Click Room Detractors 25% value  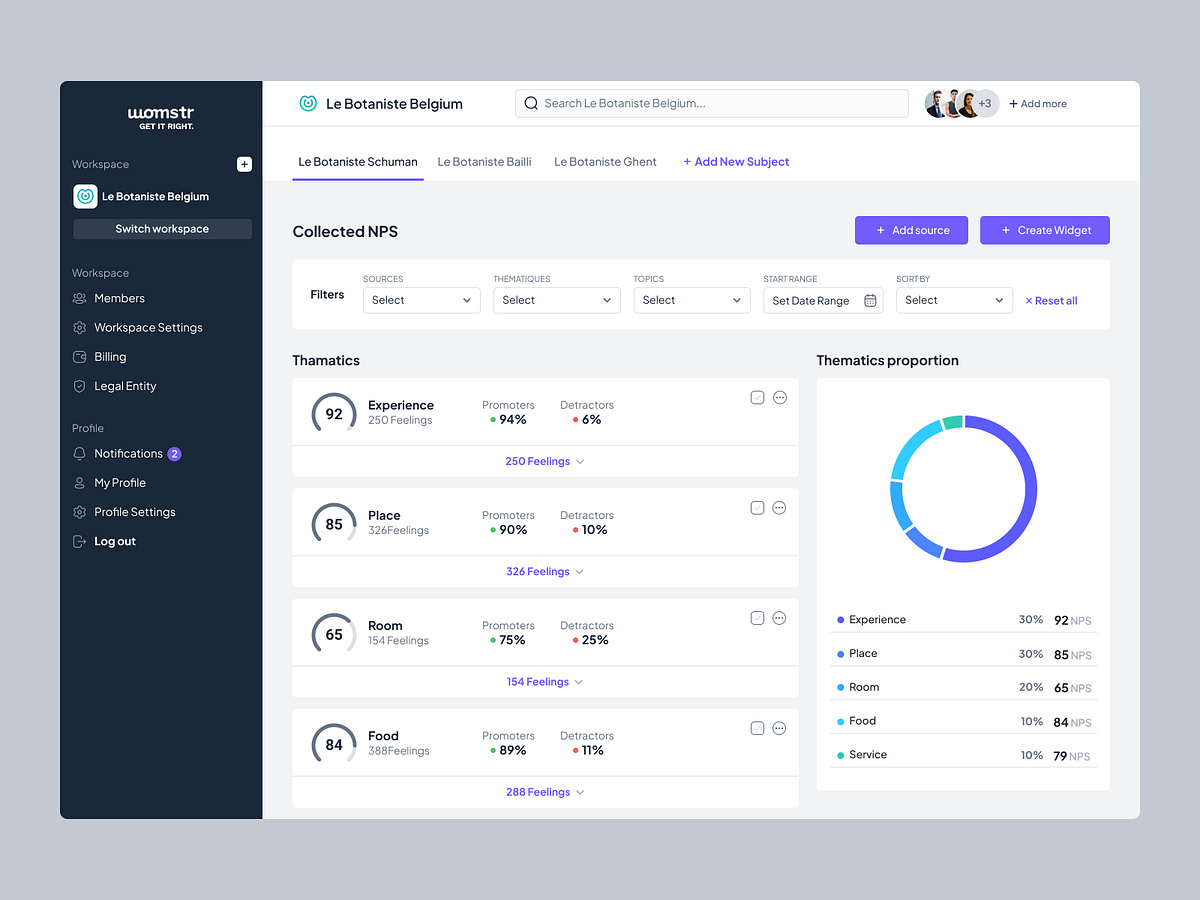[x=595, y=640]
